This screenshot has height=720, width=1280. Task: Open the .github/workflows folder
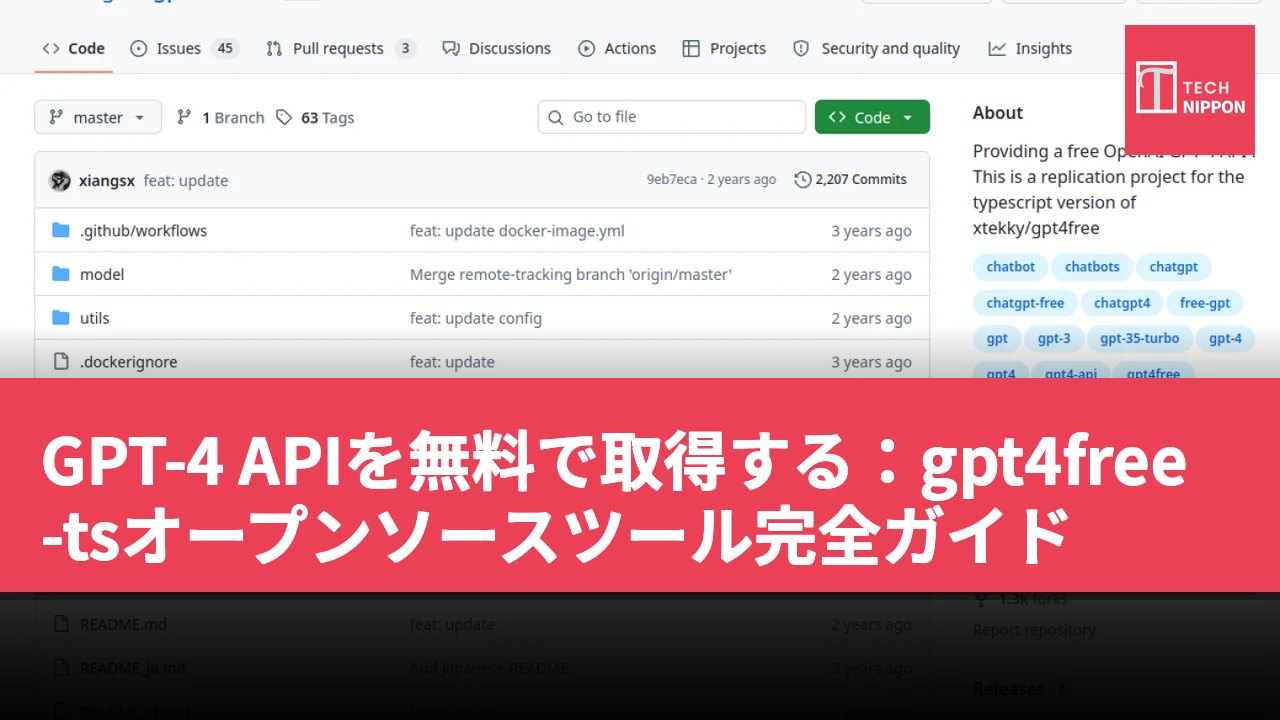[x=143, y=231]
